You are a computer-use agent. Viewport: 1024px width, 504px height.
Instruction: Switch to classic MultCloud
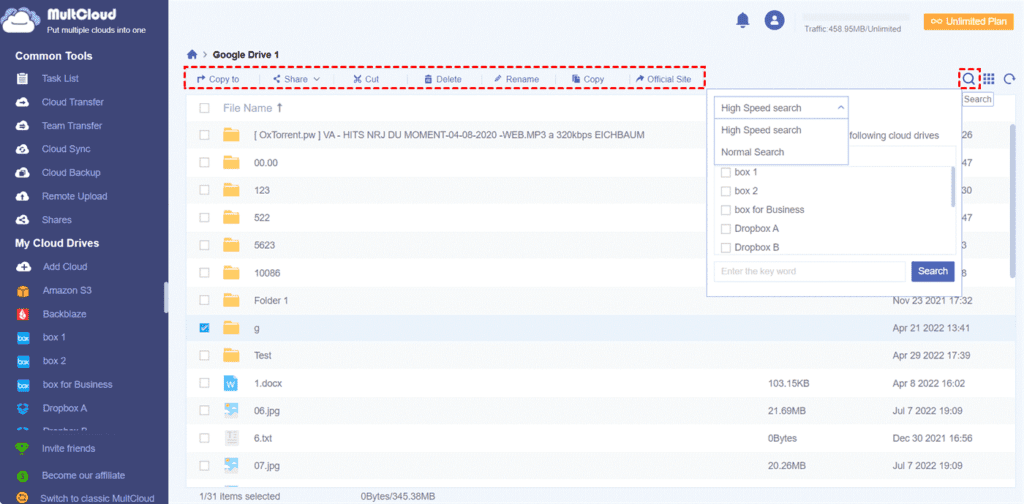coord(97,498)
